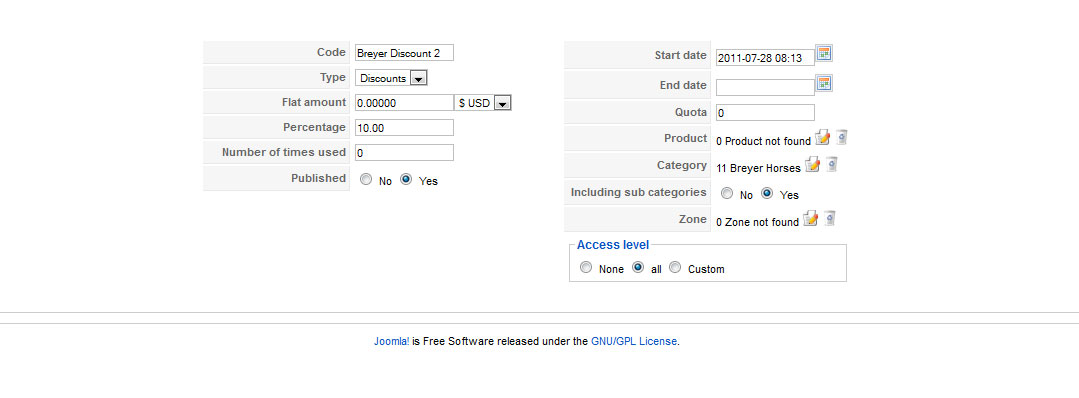This screenshot has width=1079, height=398.
Task: Set Published to No
Action: (x=366, y=179)
